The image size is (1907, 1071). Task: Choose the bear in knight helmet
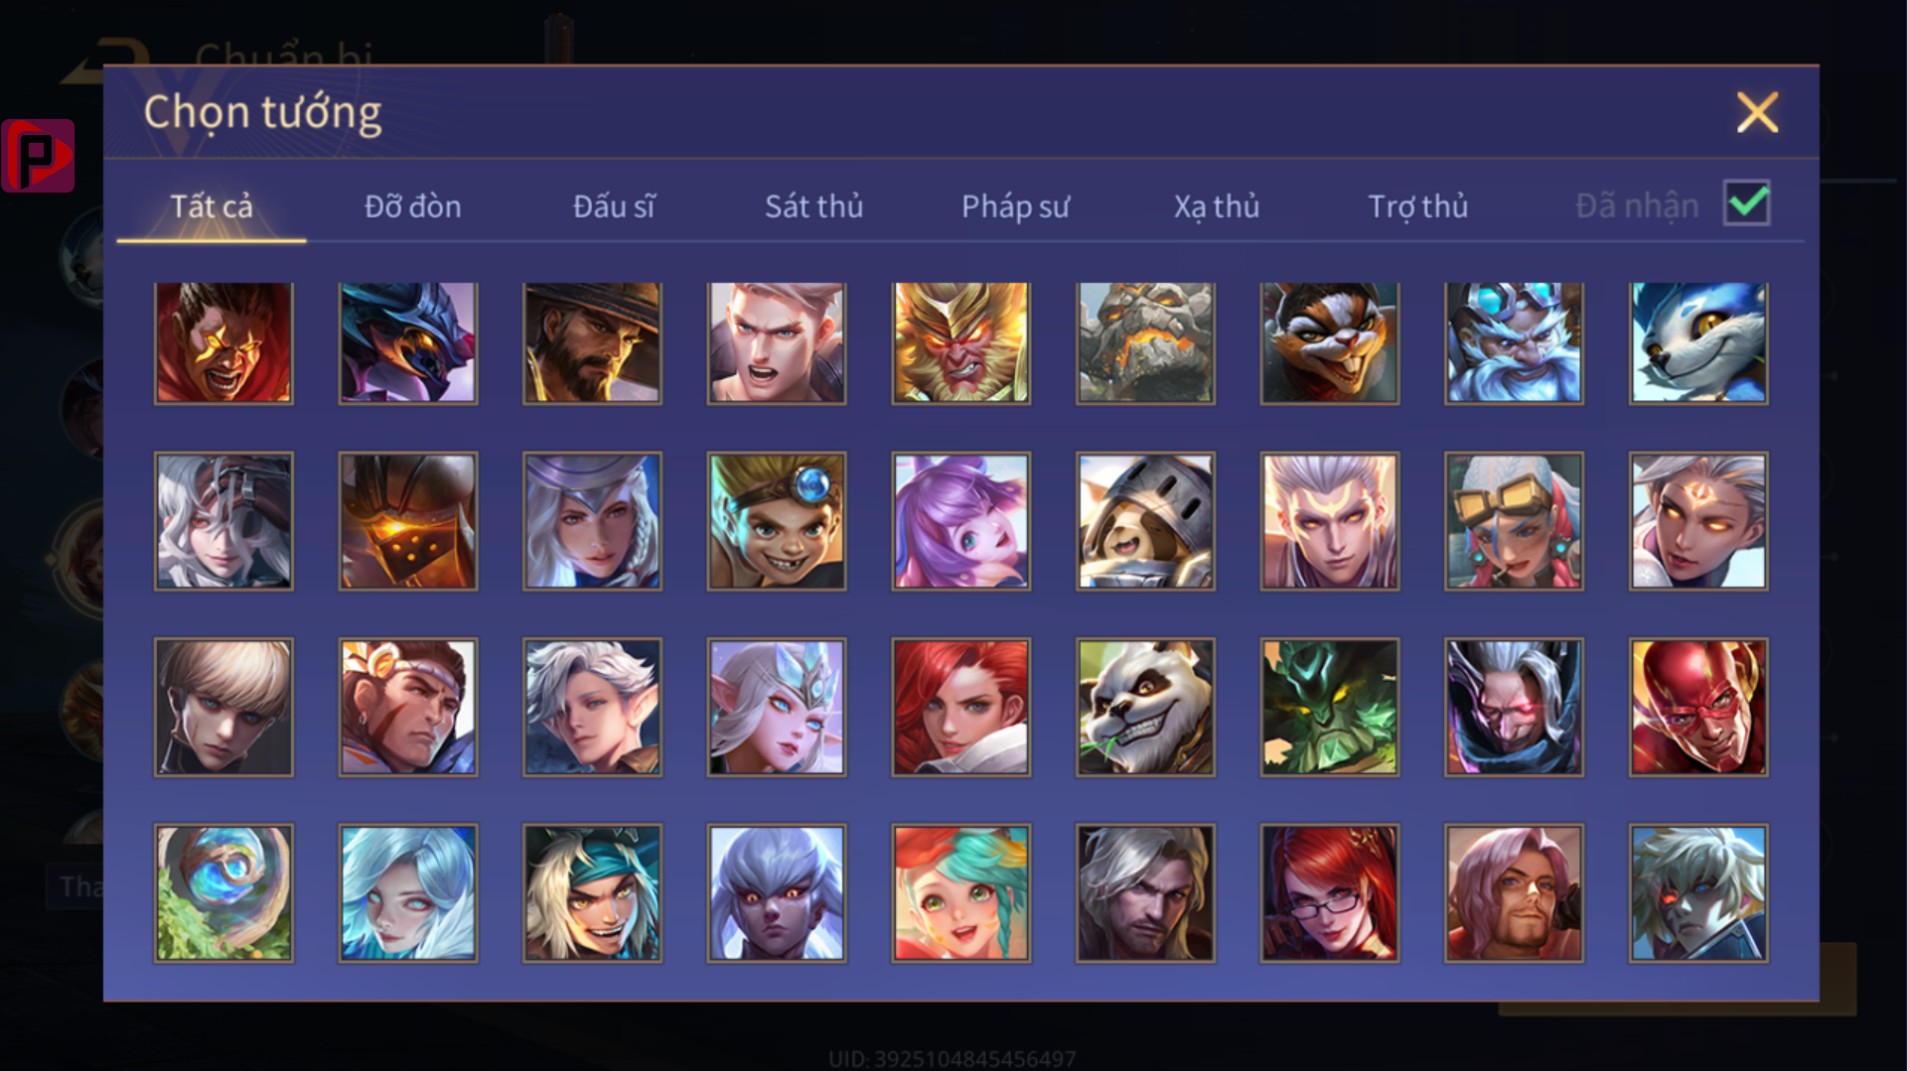(1145, 521)
